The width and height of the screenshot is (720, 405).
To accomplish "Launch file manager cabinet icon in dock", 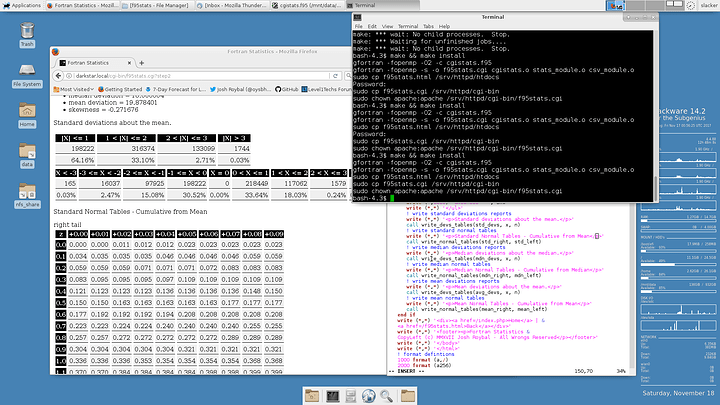I will coord(350,396).
